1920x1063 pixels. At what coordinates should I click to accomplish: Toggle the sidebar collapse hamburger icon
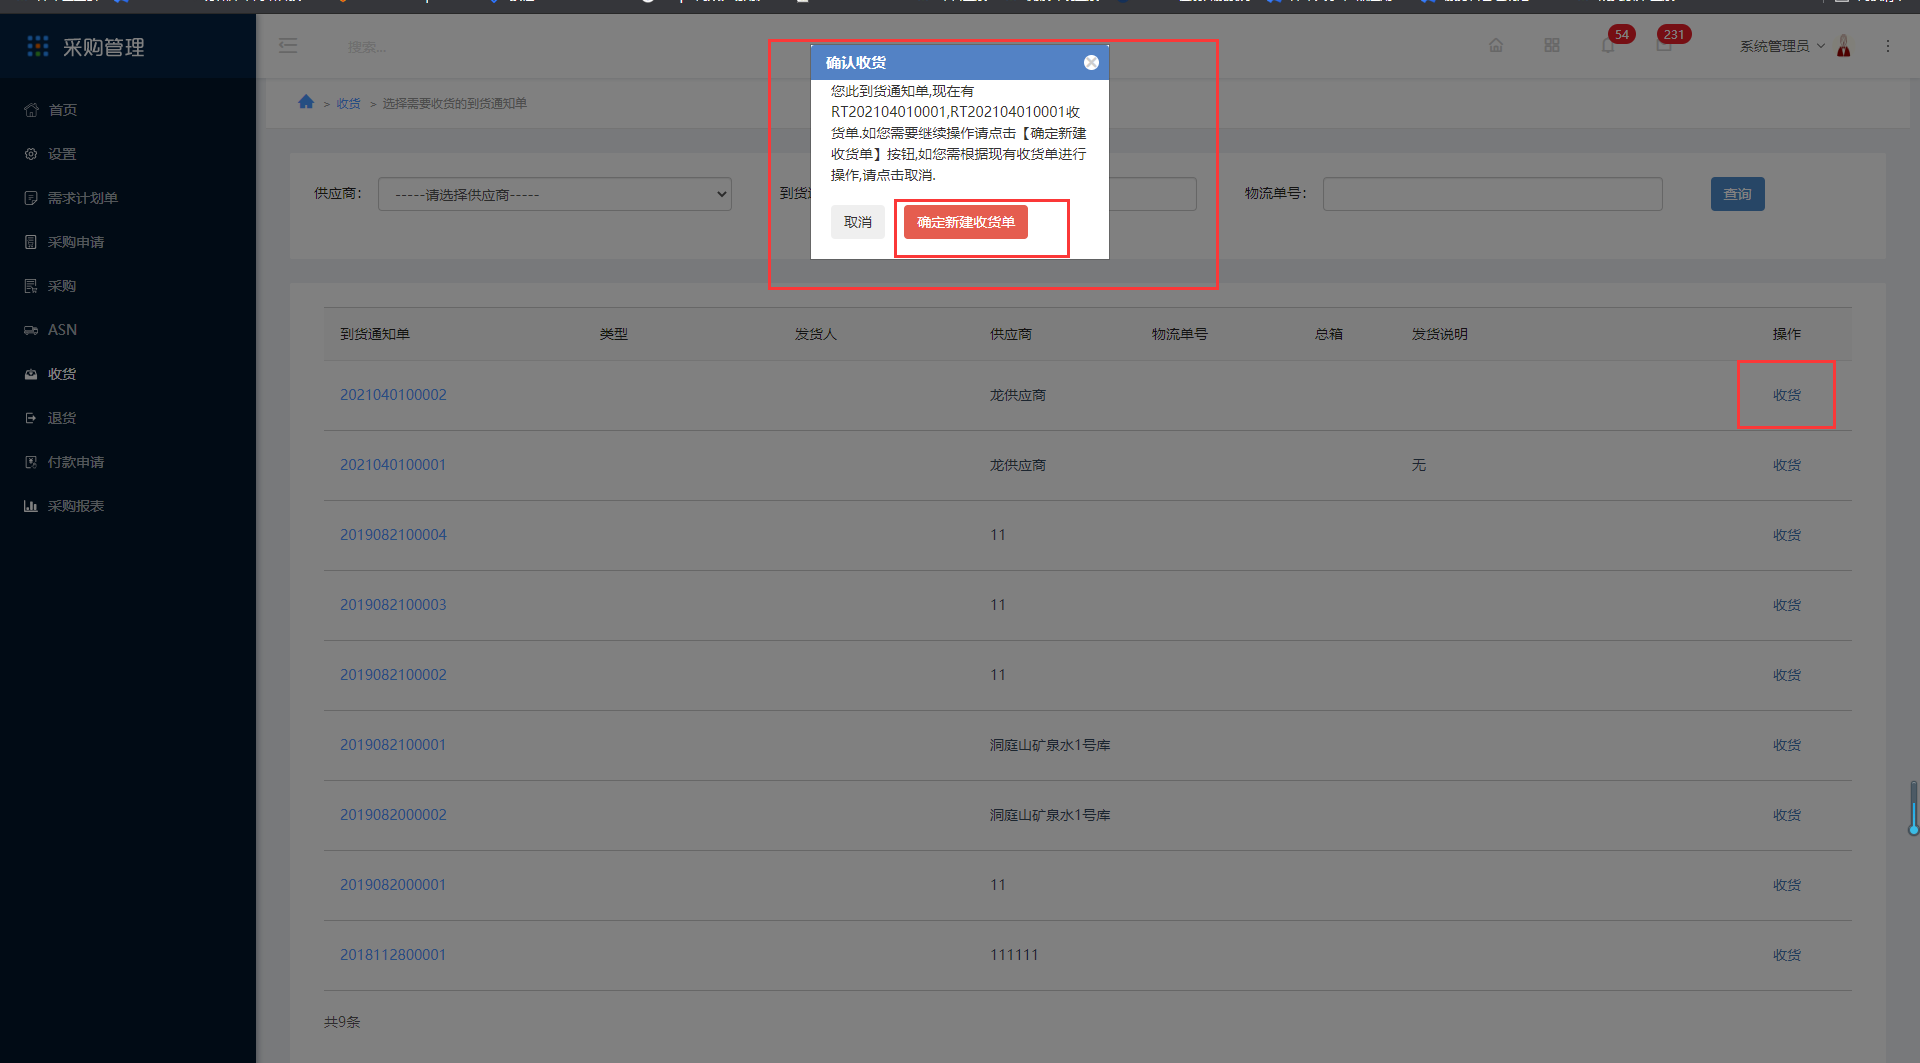pyautogui.click(x=288, y=46)
